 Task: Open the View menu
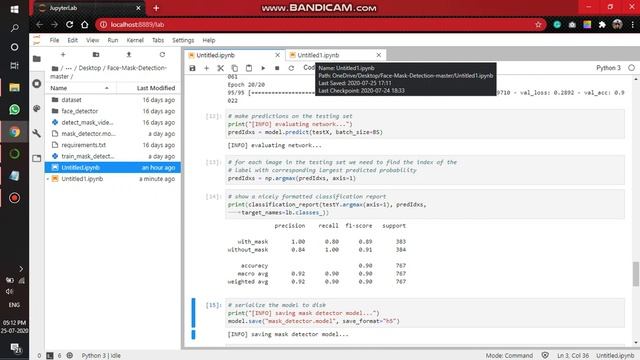93,40
